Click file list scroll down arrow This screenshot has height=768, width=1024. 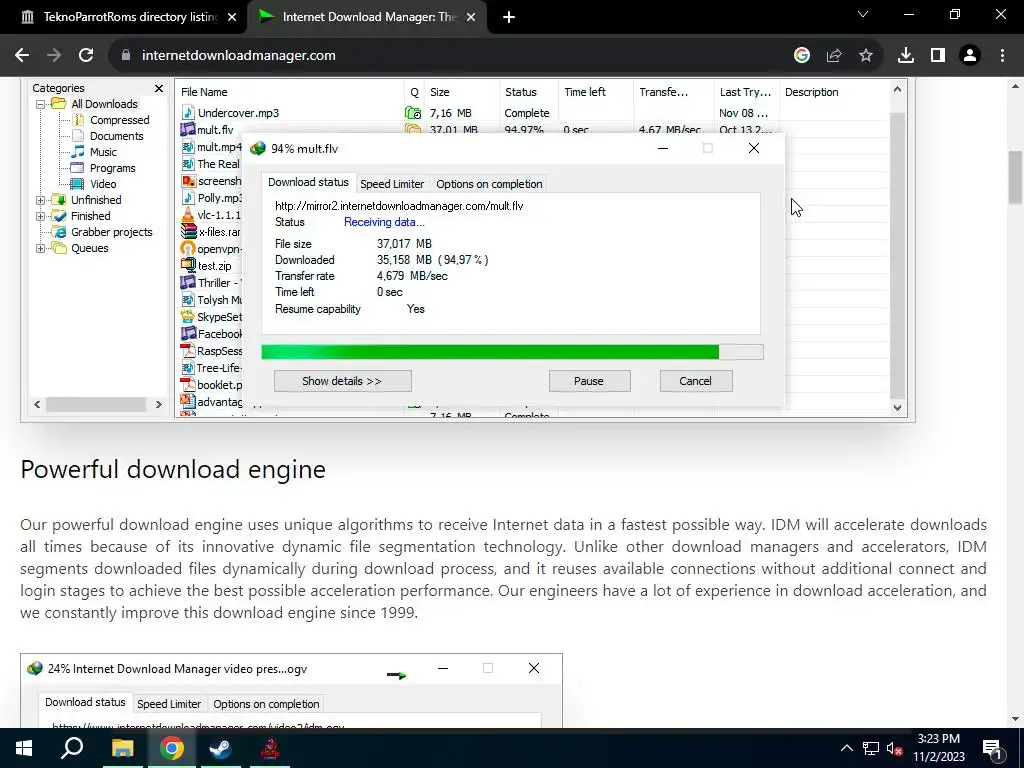[x=897, y=408]
